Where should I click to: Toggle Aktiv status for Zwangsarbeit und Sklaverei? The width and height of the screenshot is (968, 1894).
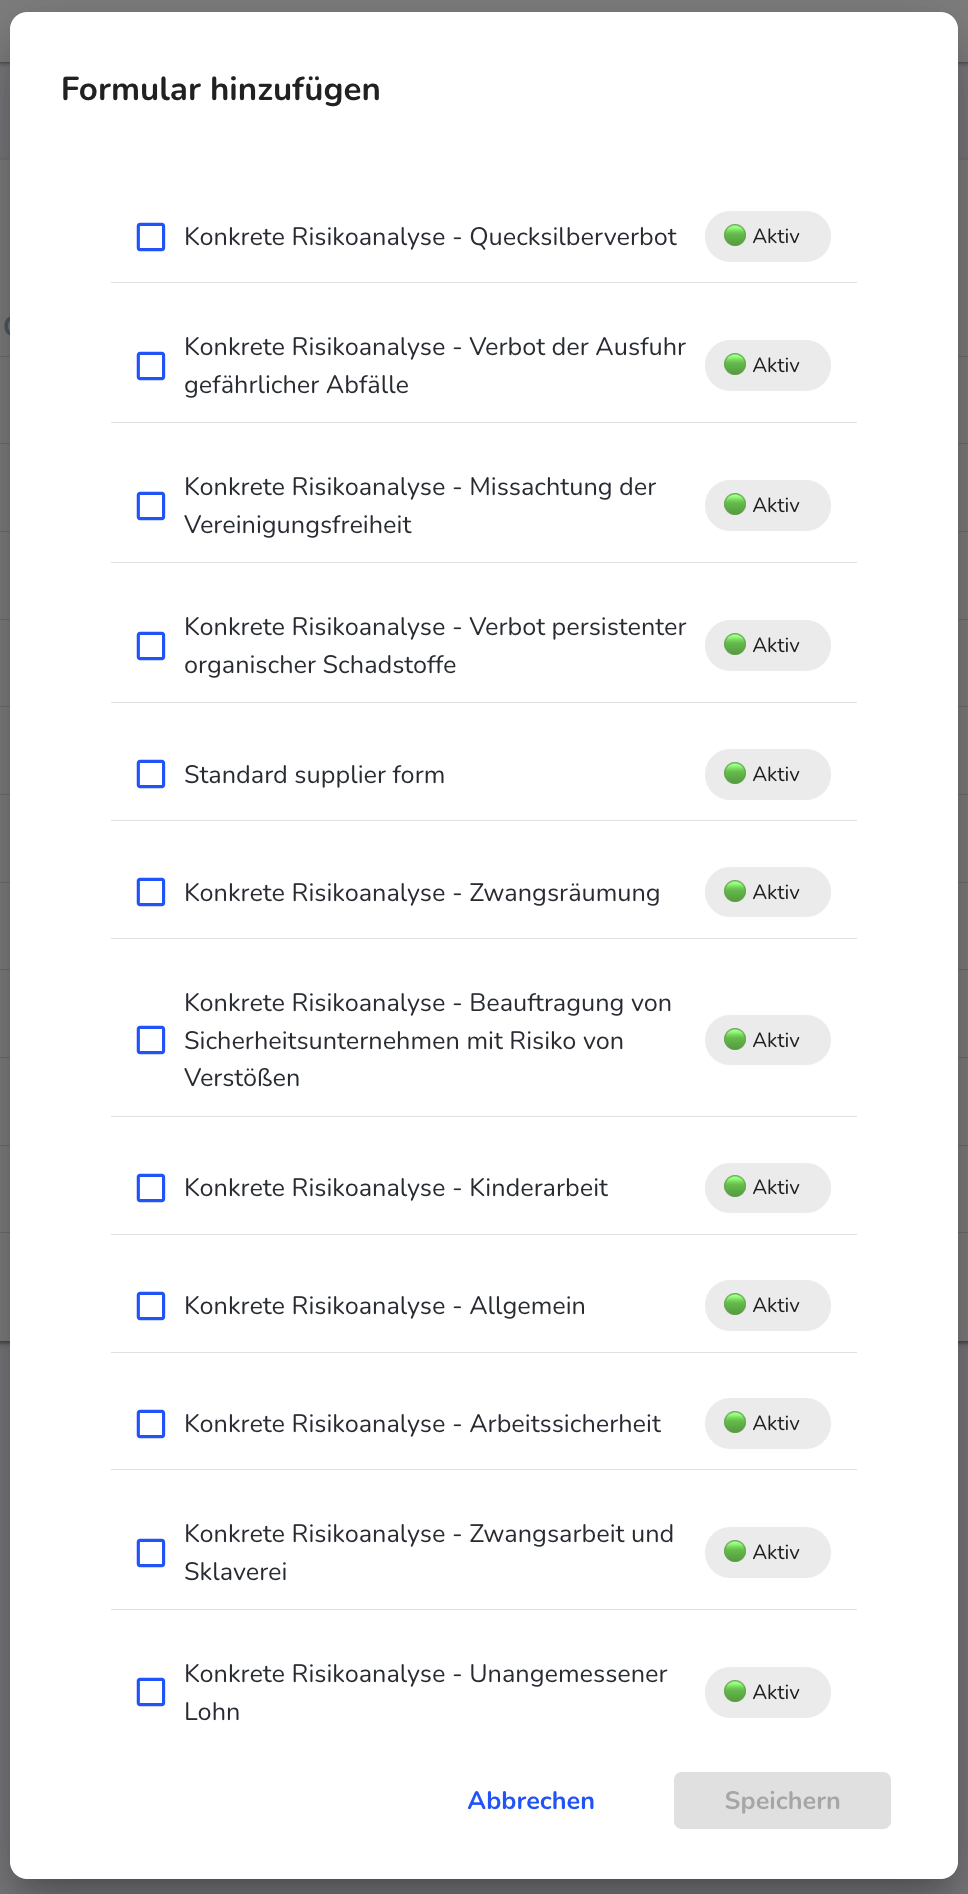point(767,1552)
